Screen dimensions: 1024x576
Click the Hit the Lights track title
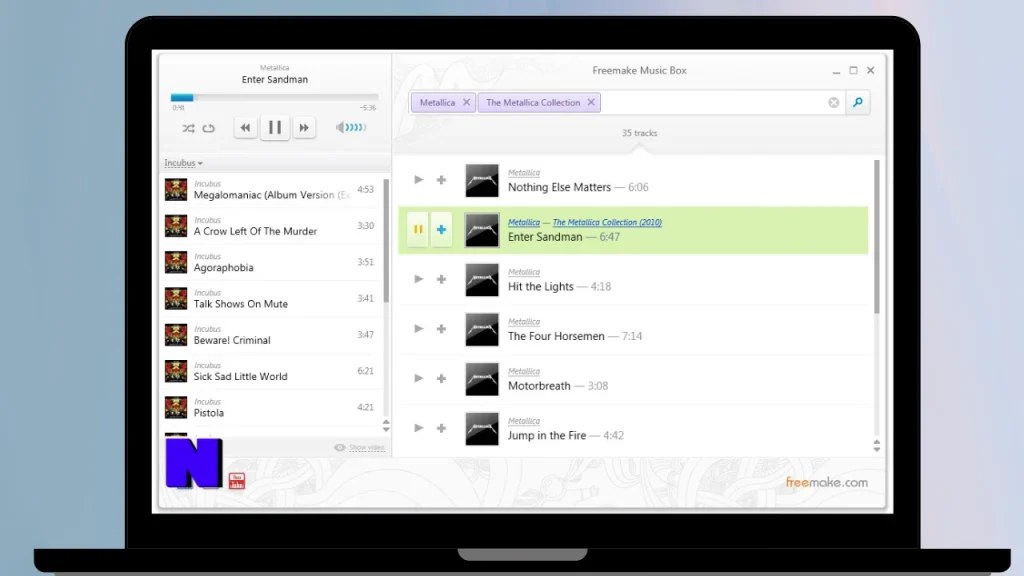click(x=541, y=287)
